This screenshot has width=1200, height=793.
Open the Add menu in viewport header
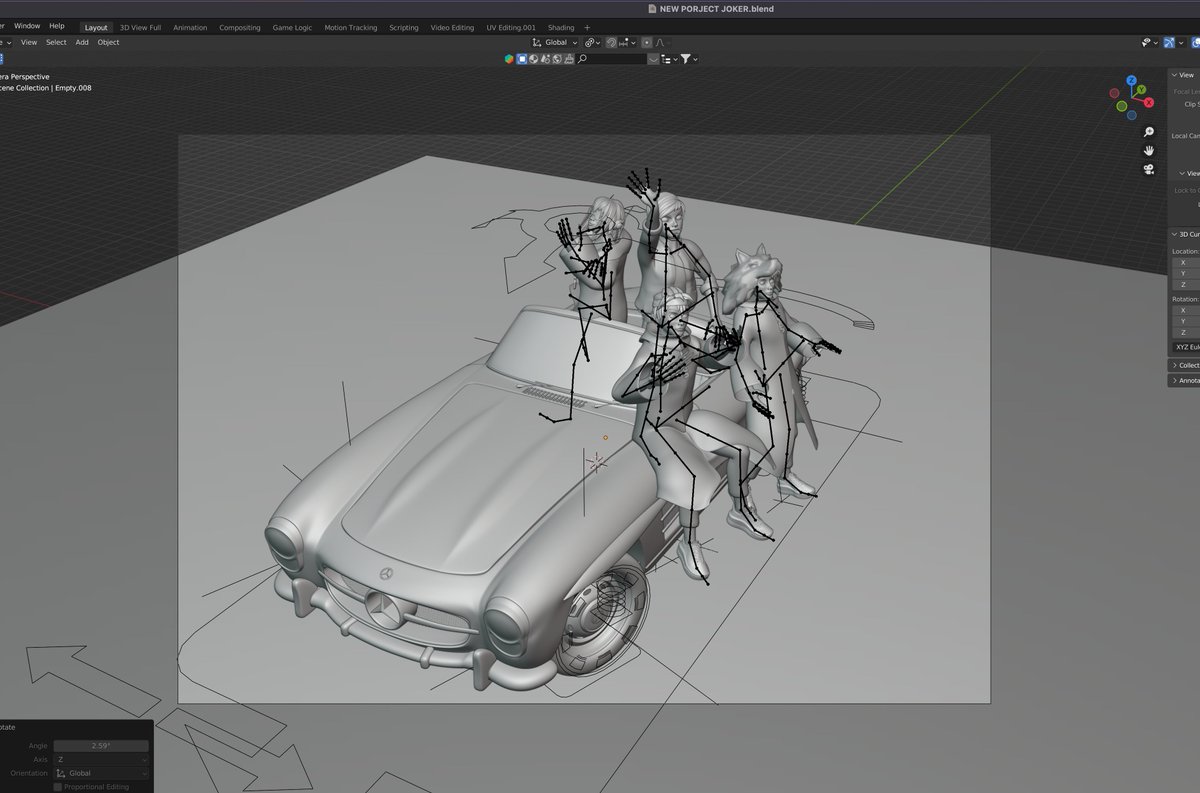82,42
